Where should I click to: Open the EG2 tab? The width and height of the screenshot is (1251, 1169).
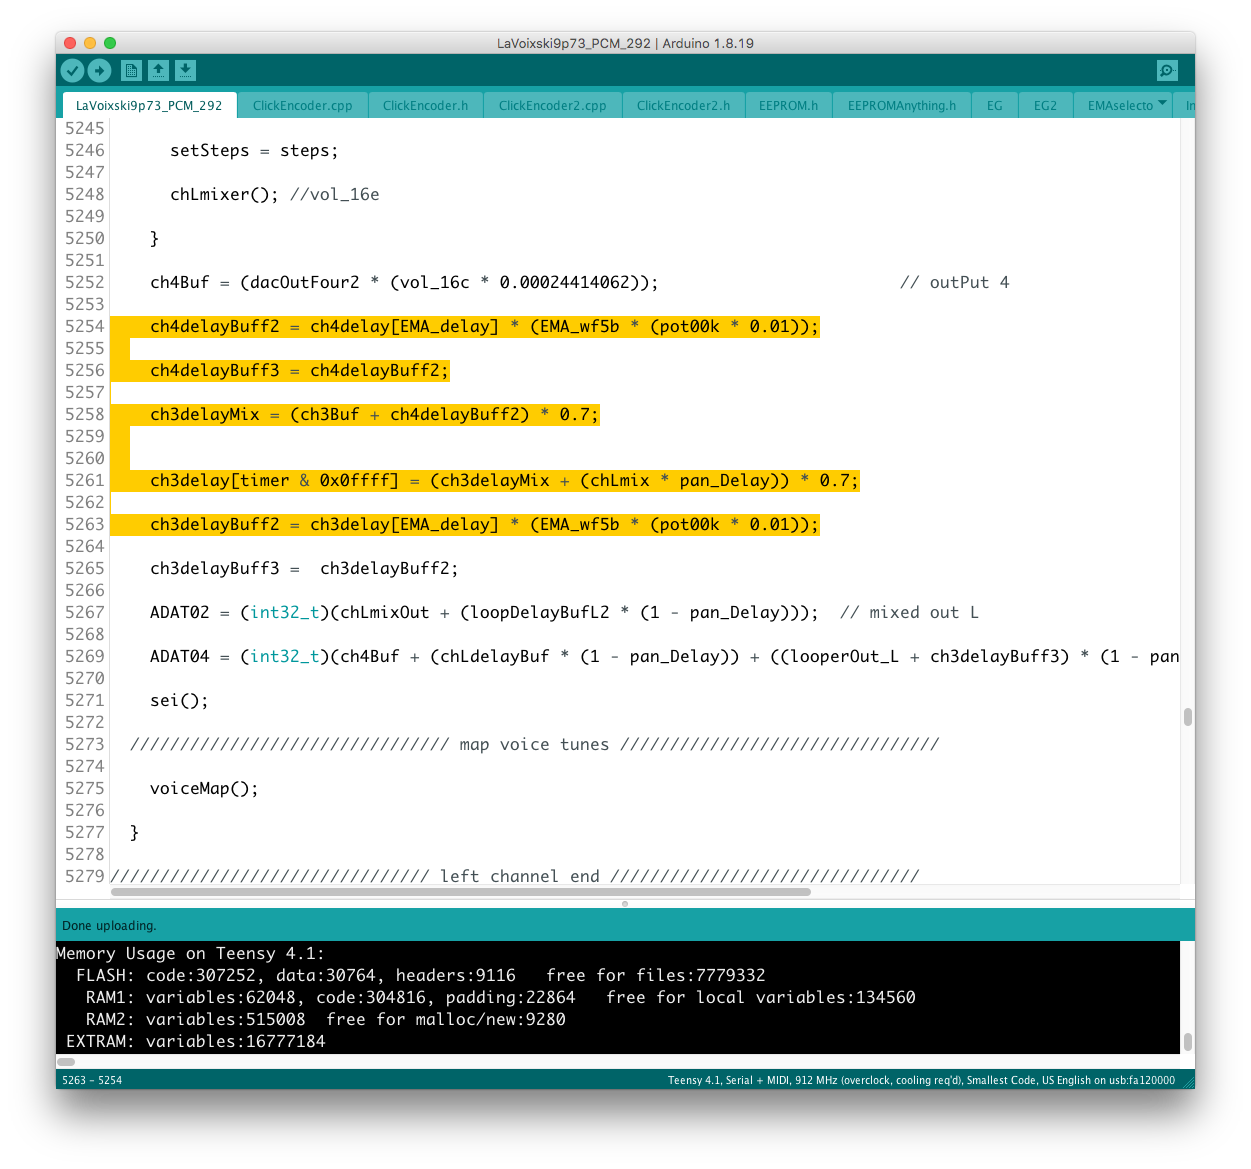[x=1045, y=105]
